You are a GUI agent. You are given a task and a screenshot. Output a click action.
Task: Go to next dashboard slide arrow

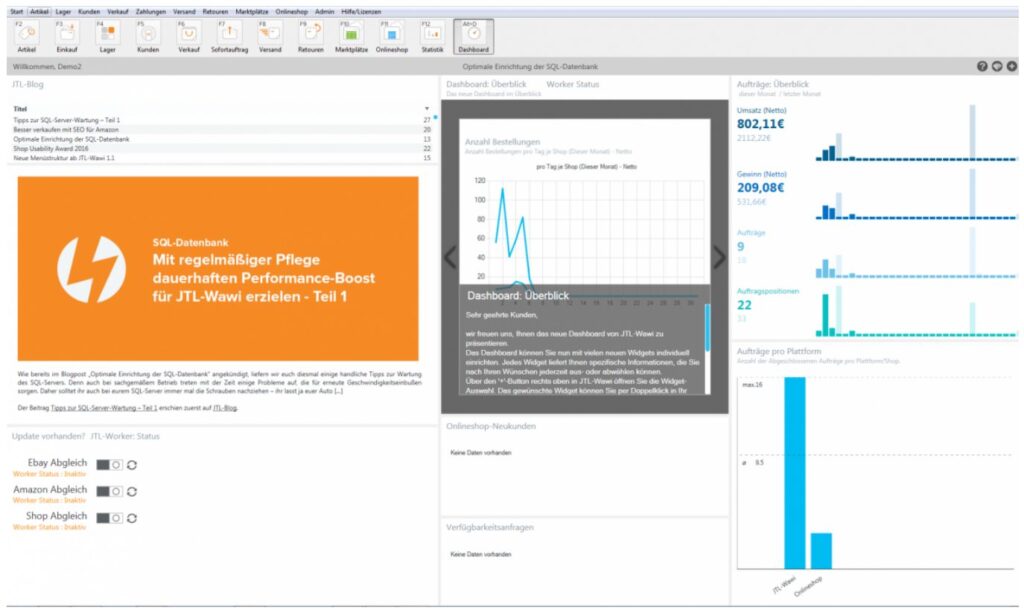pyautogui.click(x=719, y=257)
